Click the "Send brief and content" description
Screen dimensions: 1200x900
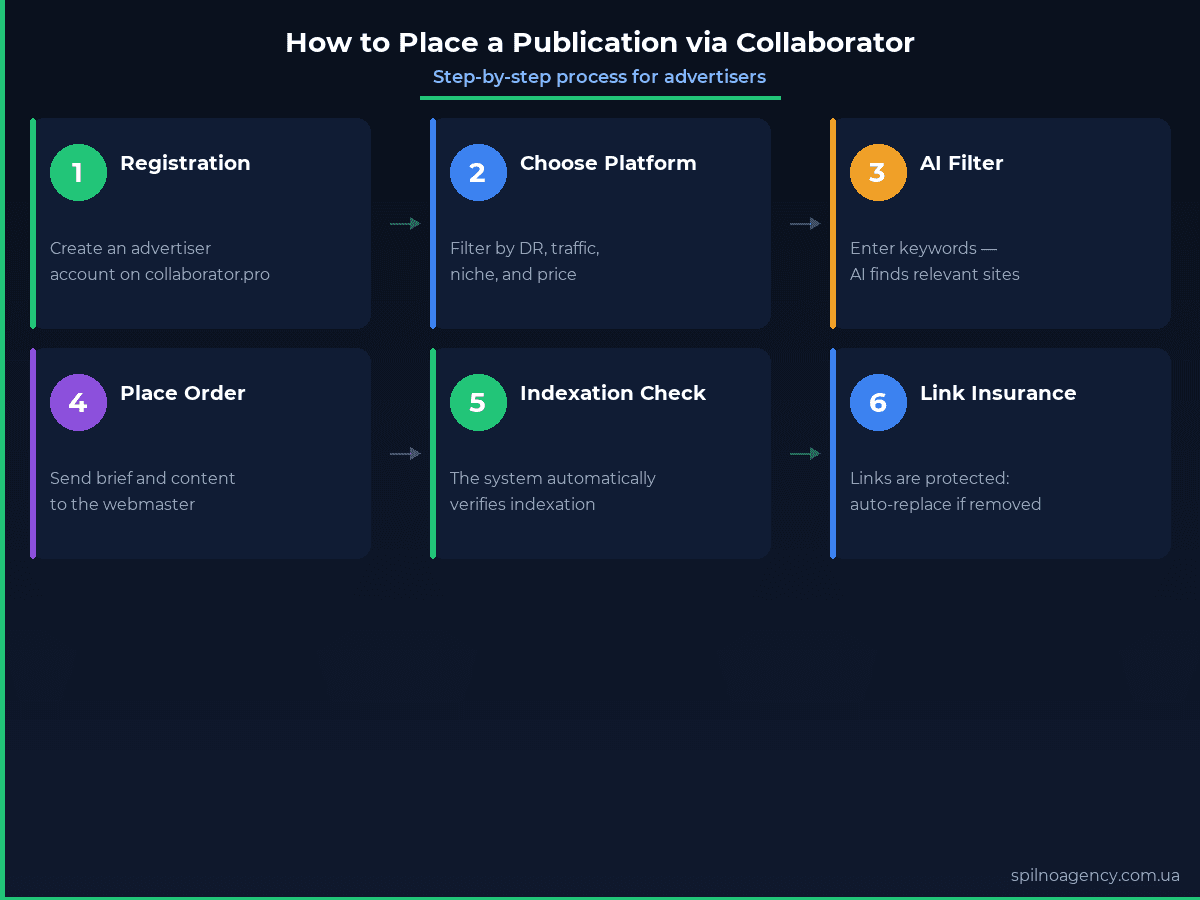coord(143,491)
